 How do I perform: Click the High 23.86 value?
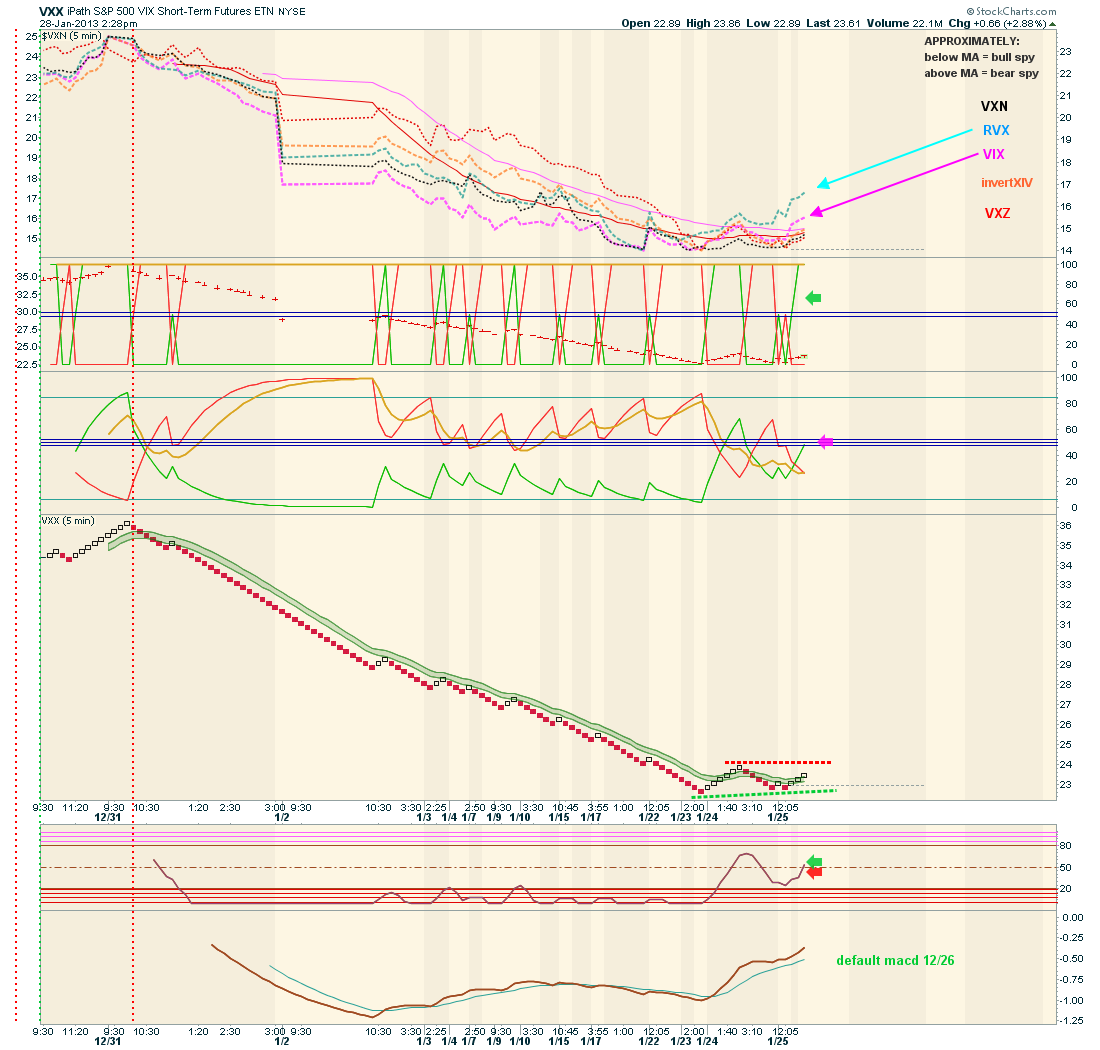click(x=713, y=23)
